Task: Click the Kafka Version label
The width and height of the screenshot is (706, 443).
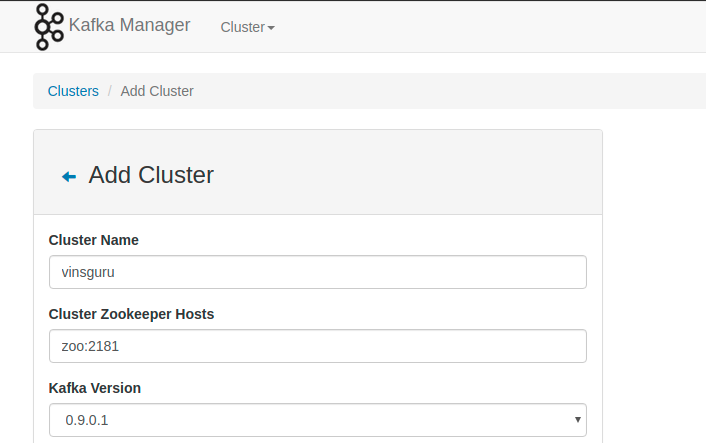Action: click(95, 388)
